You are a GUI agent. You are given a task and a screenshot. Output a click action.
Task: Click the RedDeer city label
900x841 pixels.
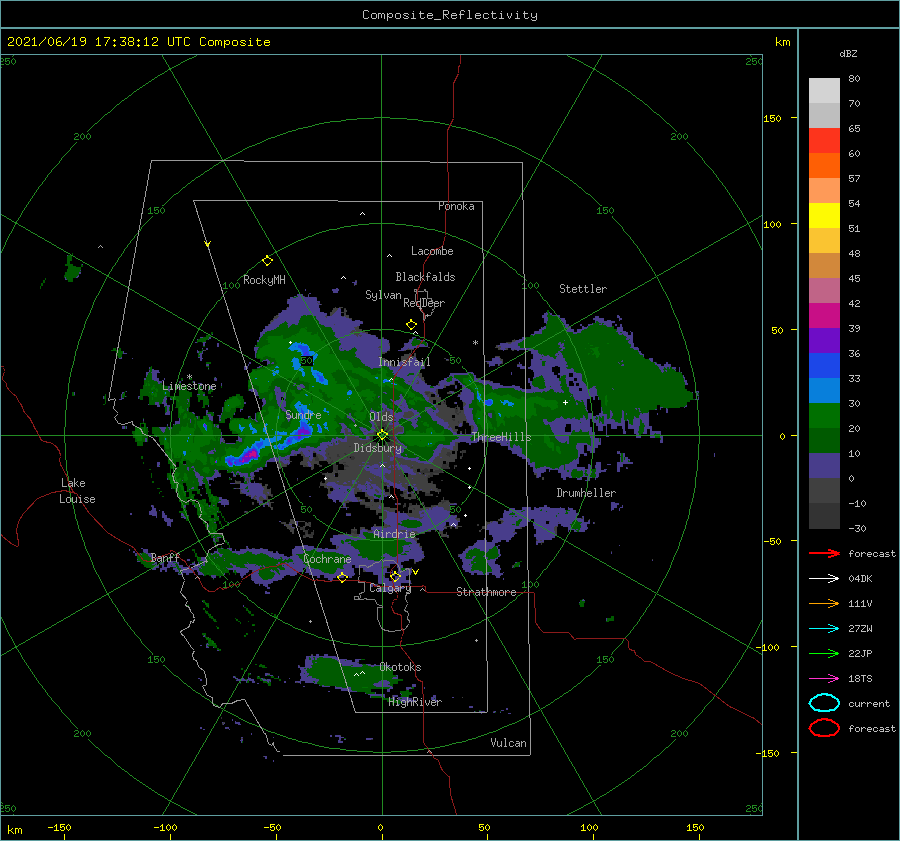tap(424, 303)
